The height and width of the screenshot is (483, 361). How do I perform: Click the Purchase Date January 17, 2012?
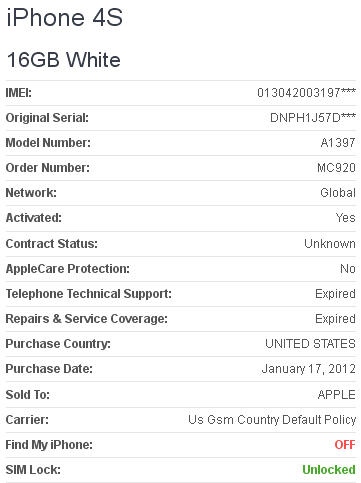point(309,369)
